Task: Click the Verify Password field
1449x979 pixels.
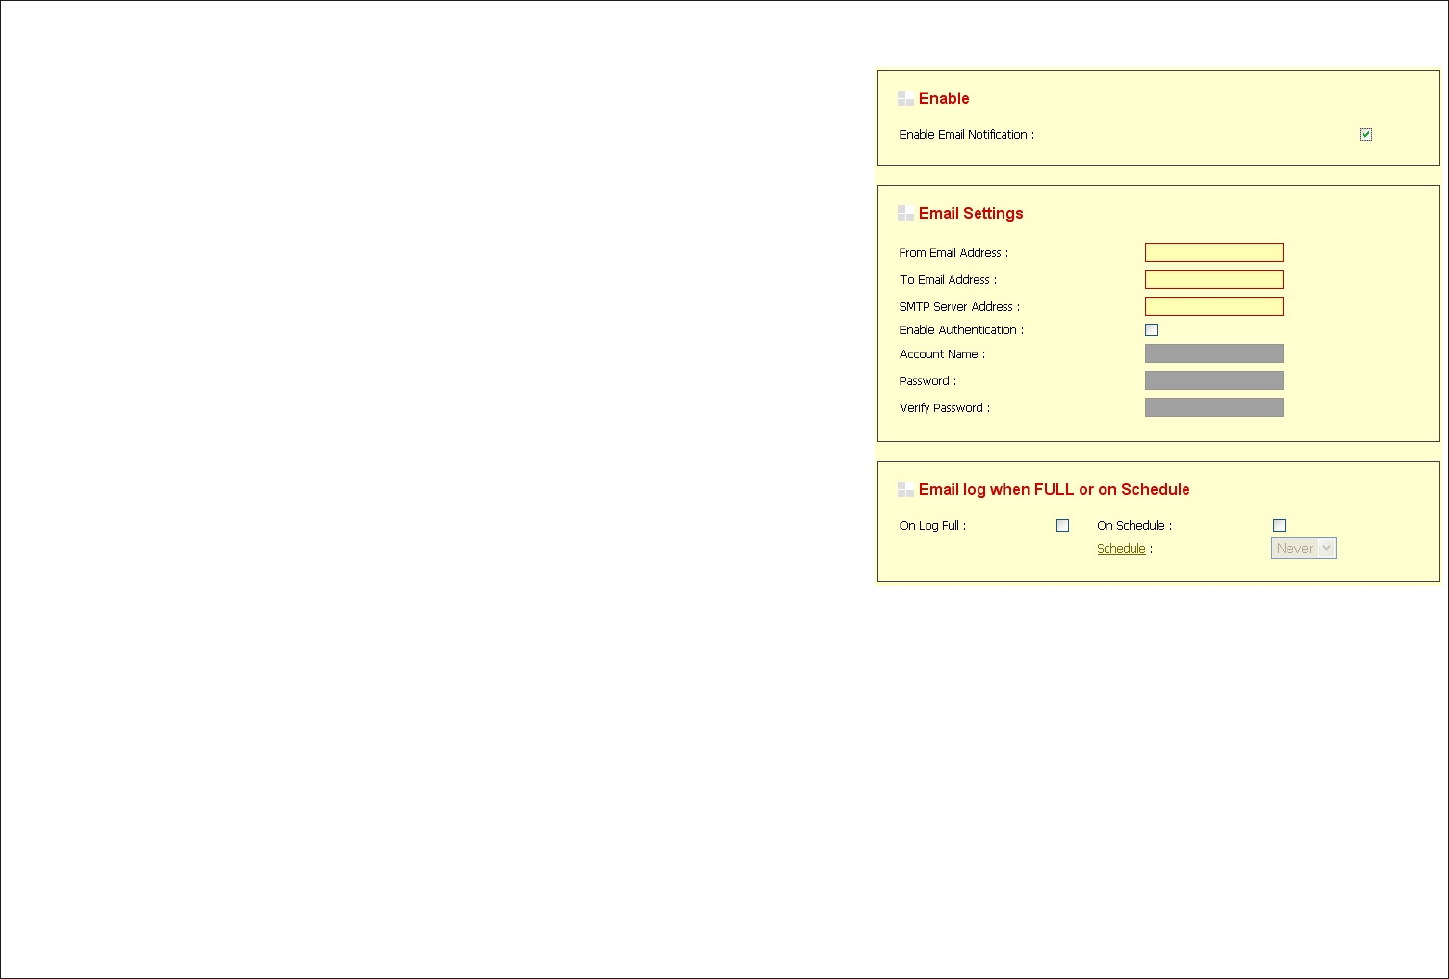Action: pyautogui.click(x=1214, y=408)
